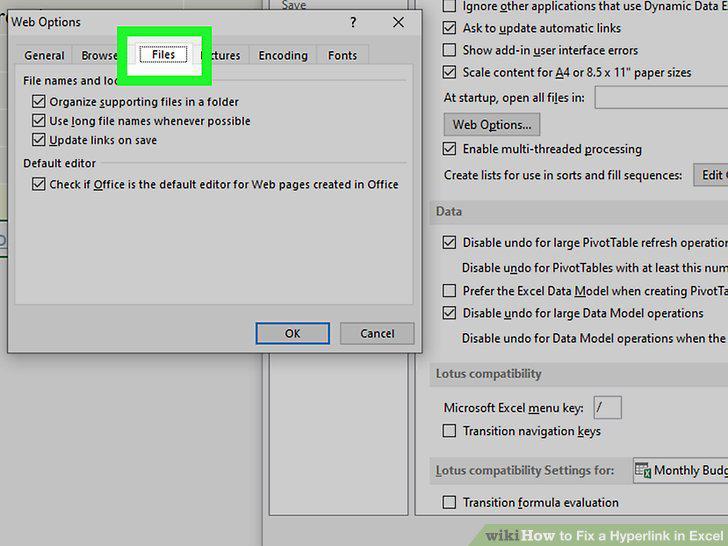Click OK in the Web Options dialog
Viewport: 728px width, 546px height.
click(x=292, y=333)
